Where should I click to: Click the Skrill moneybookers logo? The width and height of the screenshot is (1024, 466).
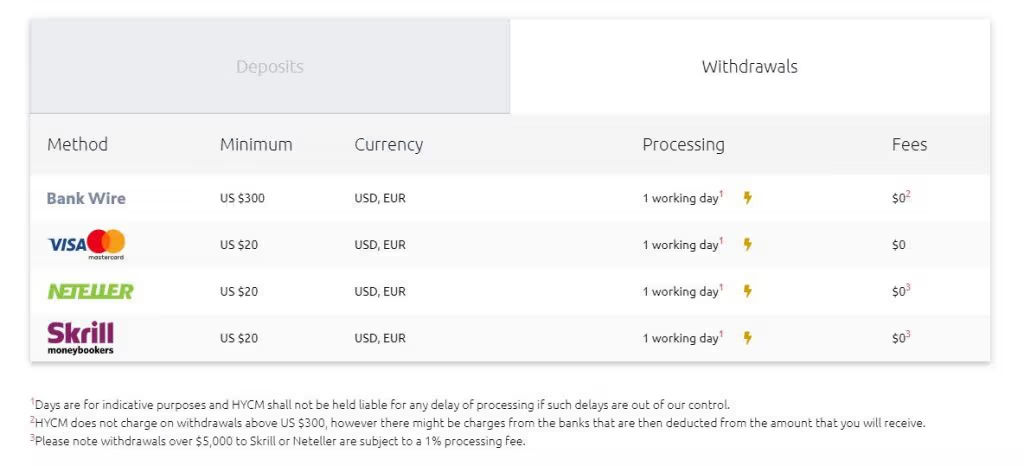81,337
